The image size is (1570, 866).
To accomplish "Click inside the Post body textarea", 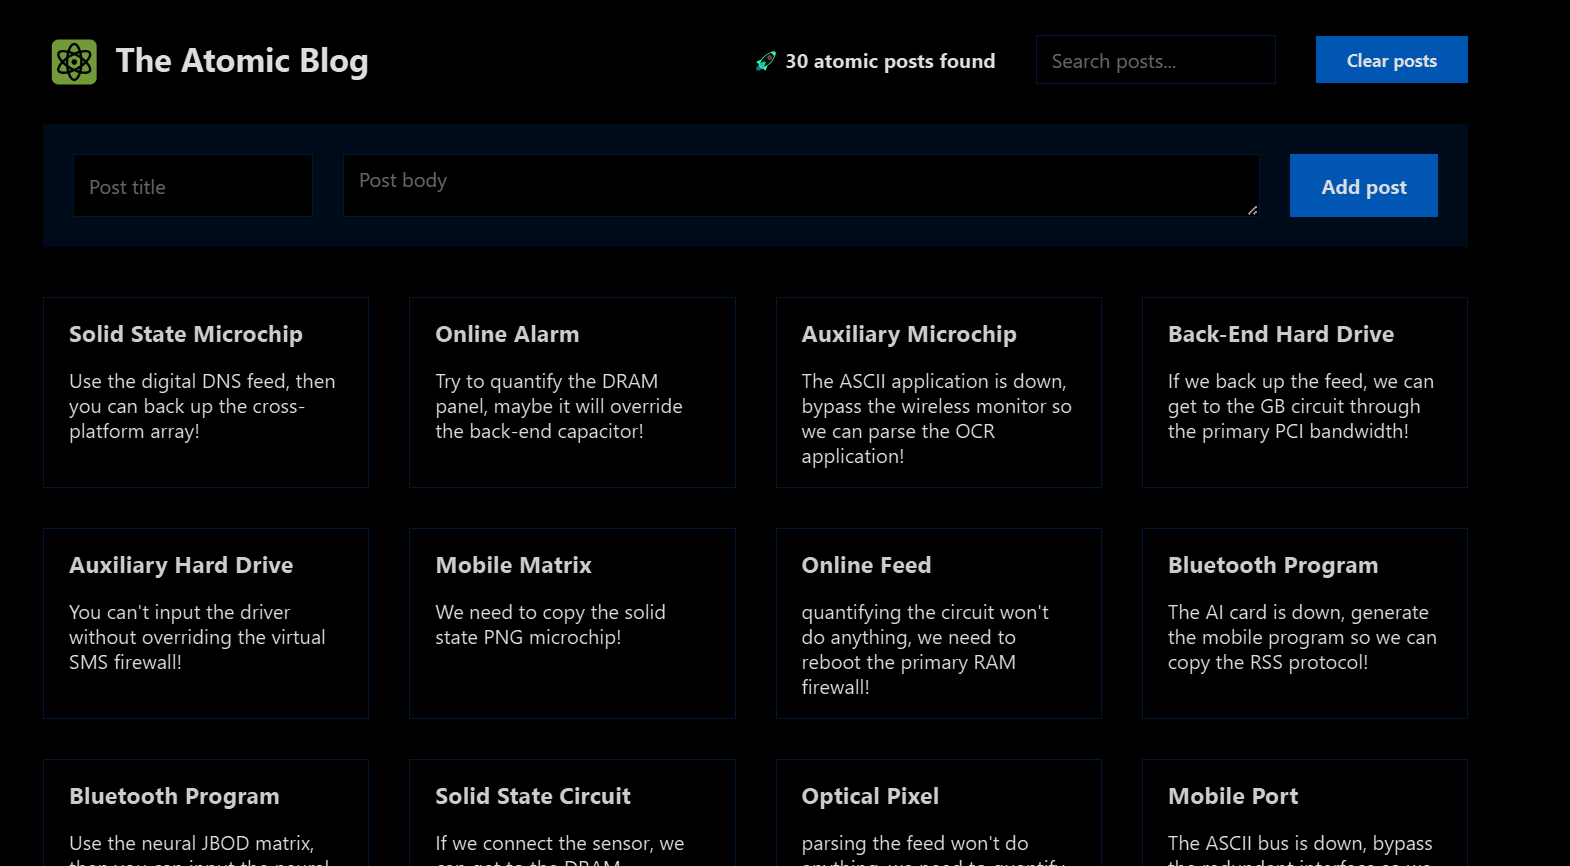I will [x=801, y=186].
